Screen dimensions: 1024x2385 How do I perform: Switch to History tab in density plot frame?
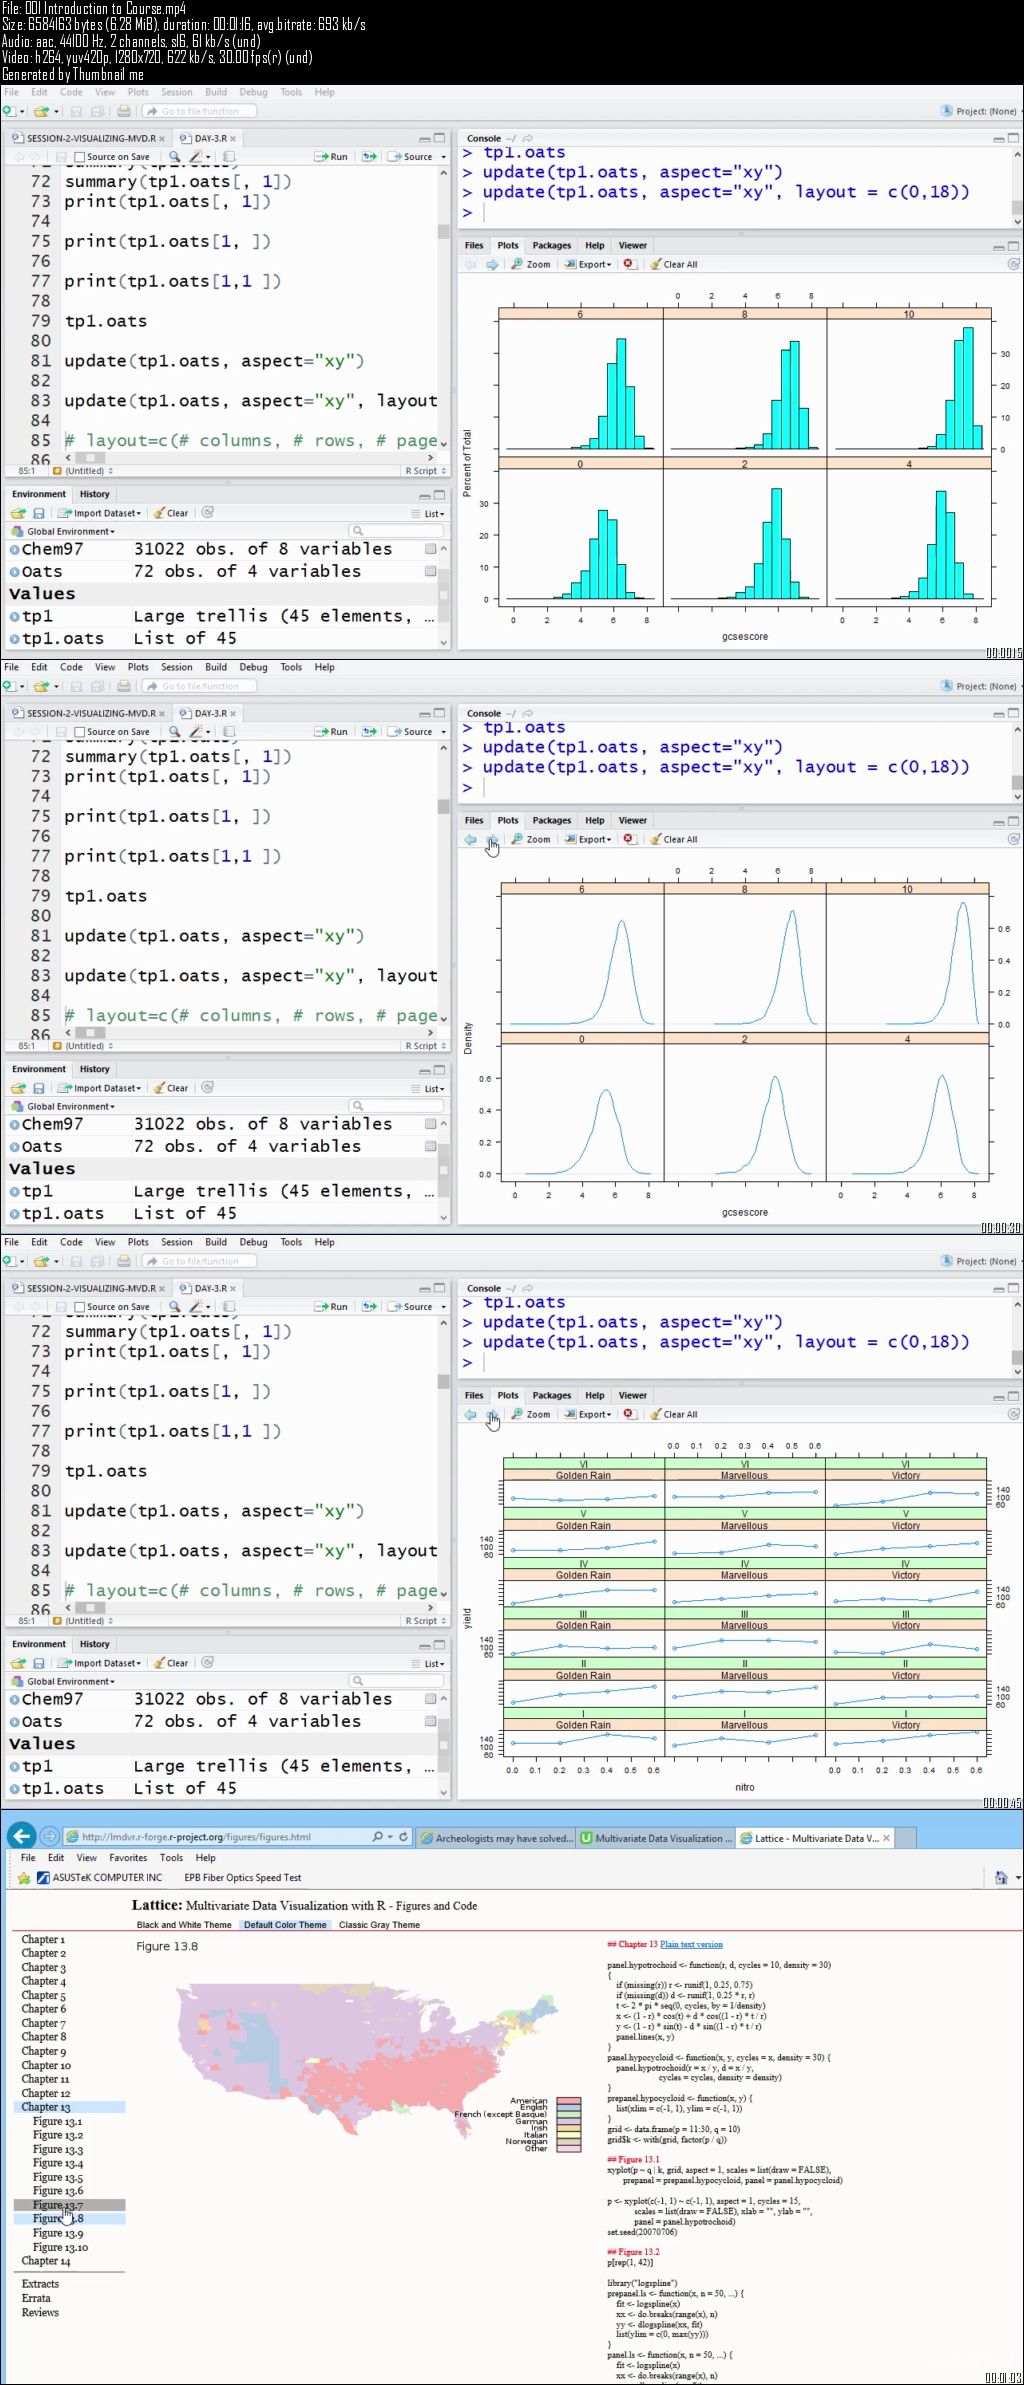click(x=95, y=1069)
